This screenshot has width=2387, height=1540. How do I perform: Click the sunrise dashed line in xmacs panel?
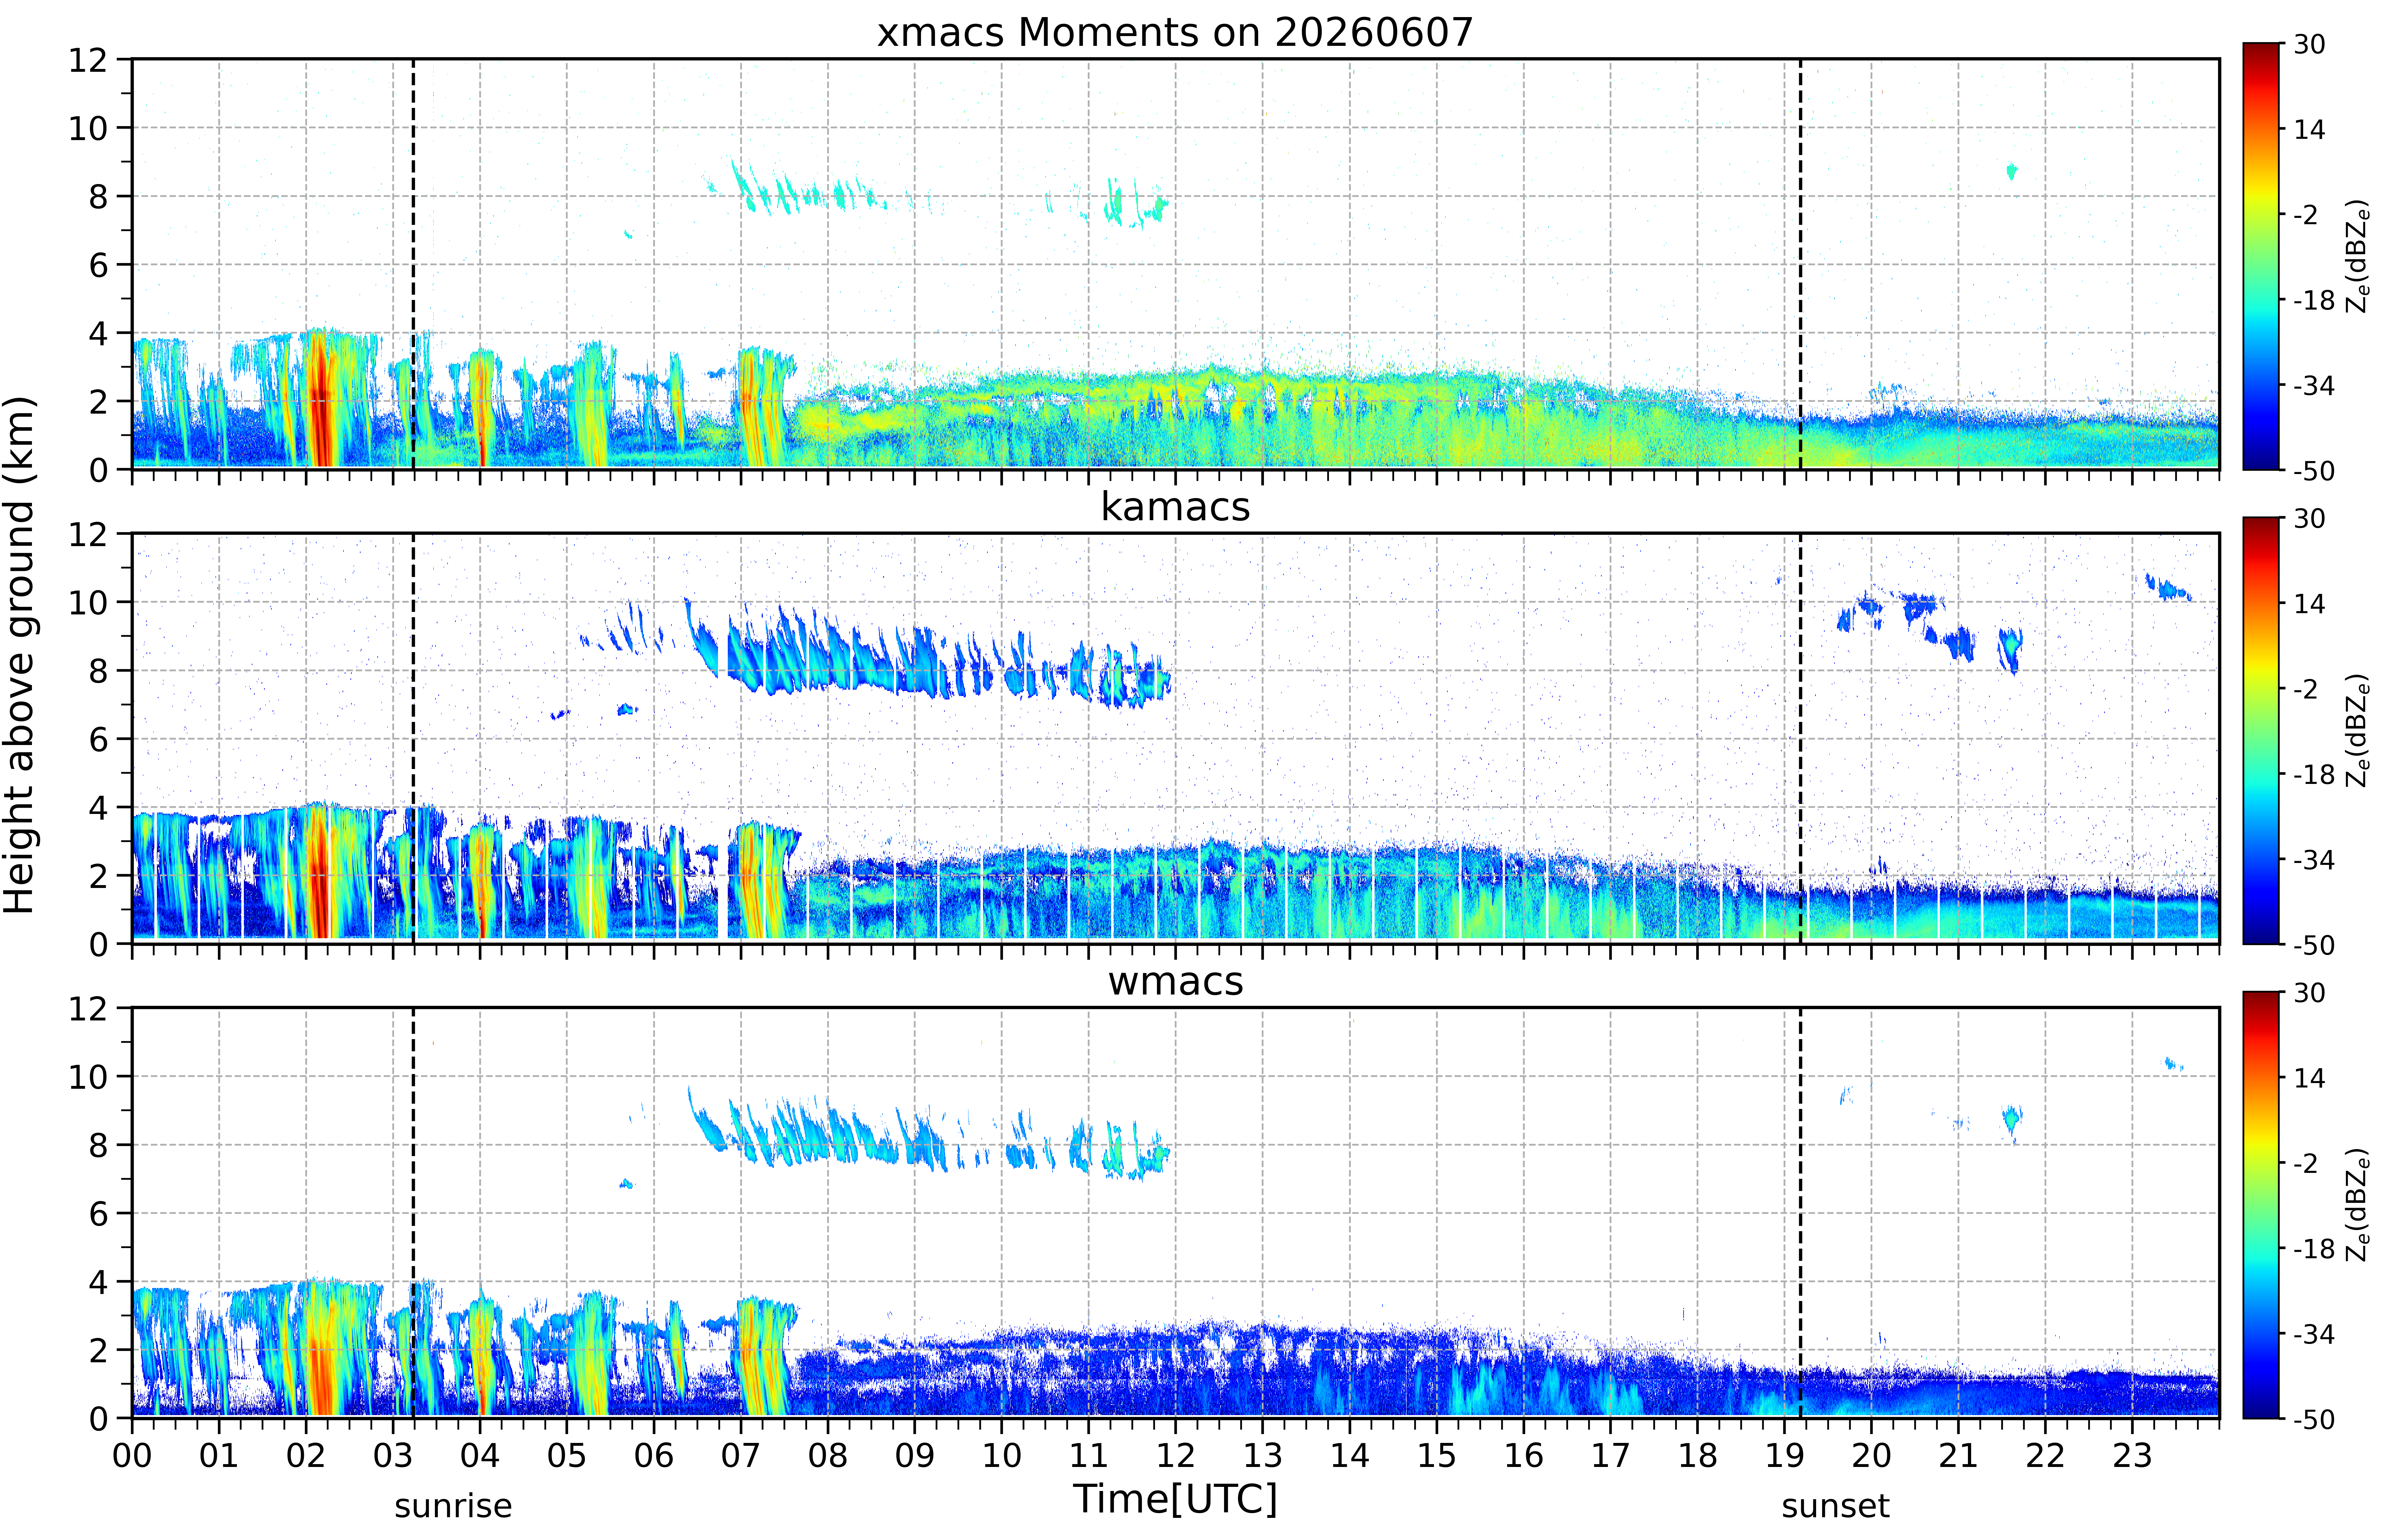click(413, 264)
